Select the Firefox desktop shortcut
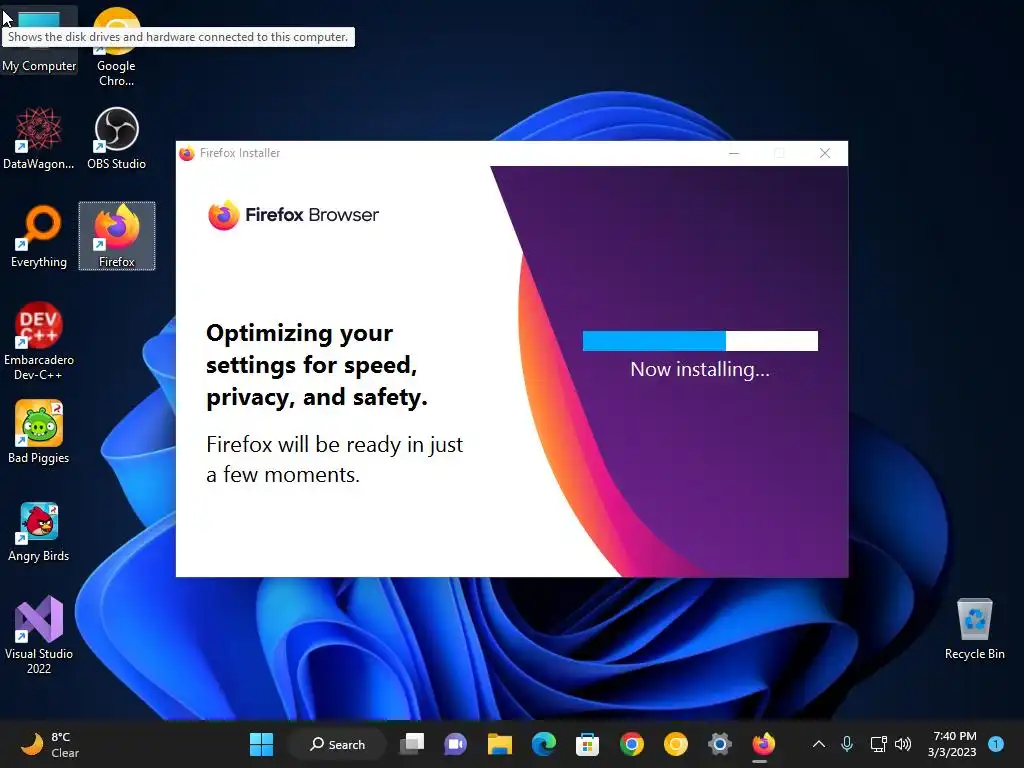This screenshot has height=768, width=1024. pyautogui.click(x=117, y=236)
